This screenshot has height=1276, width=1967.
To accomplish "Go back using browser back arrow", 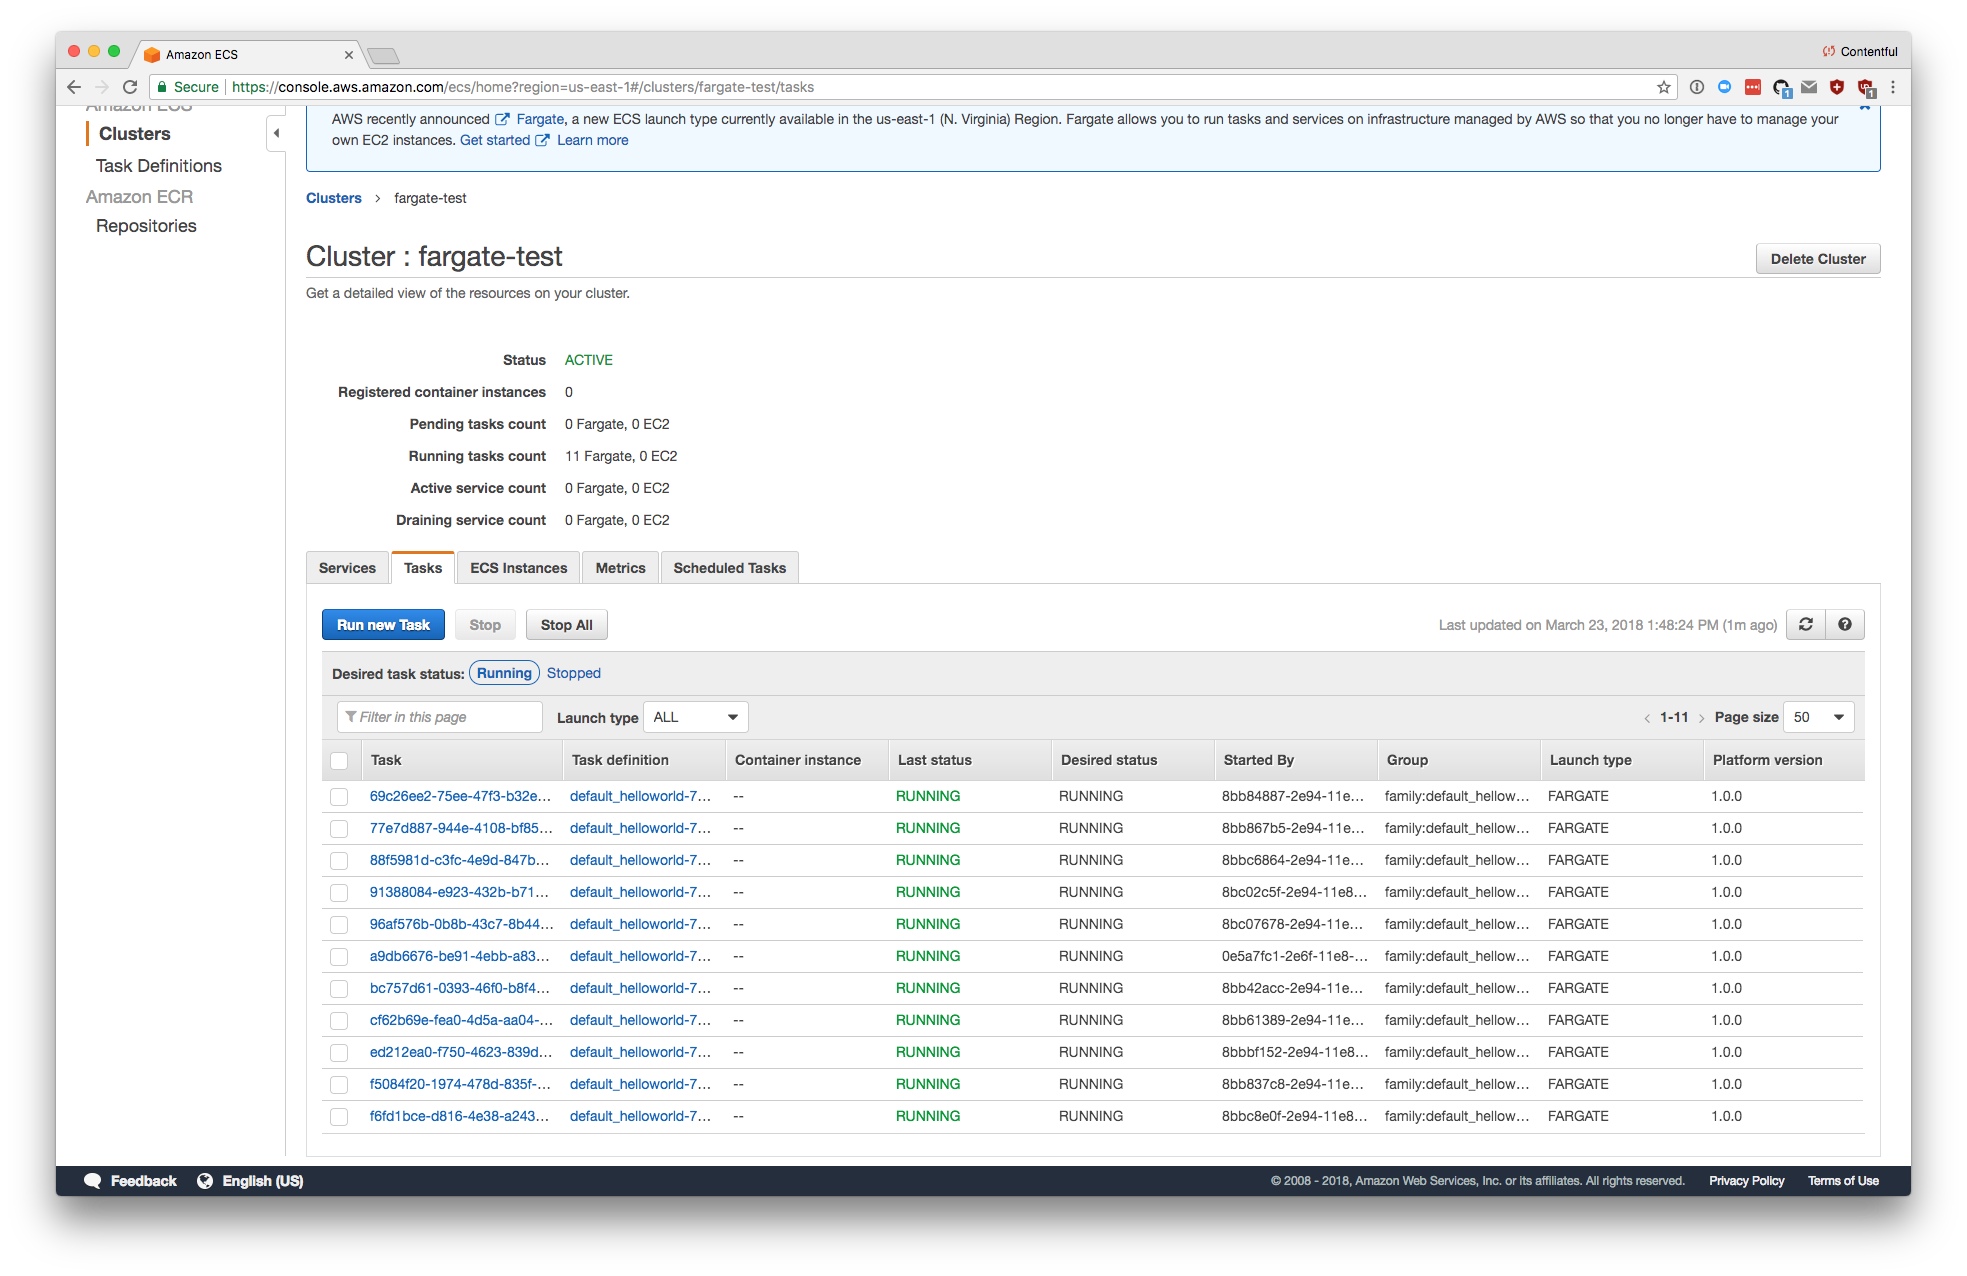I will 74,87.
